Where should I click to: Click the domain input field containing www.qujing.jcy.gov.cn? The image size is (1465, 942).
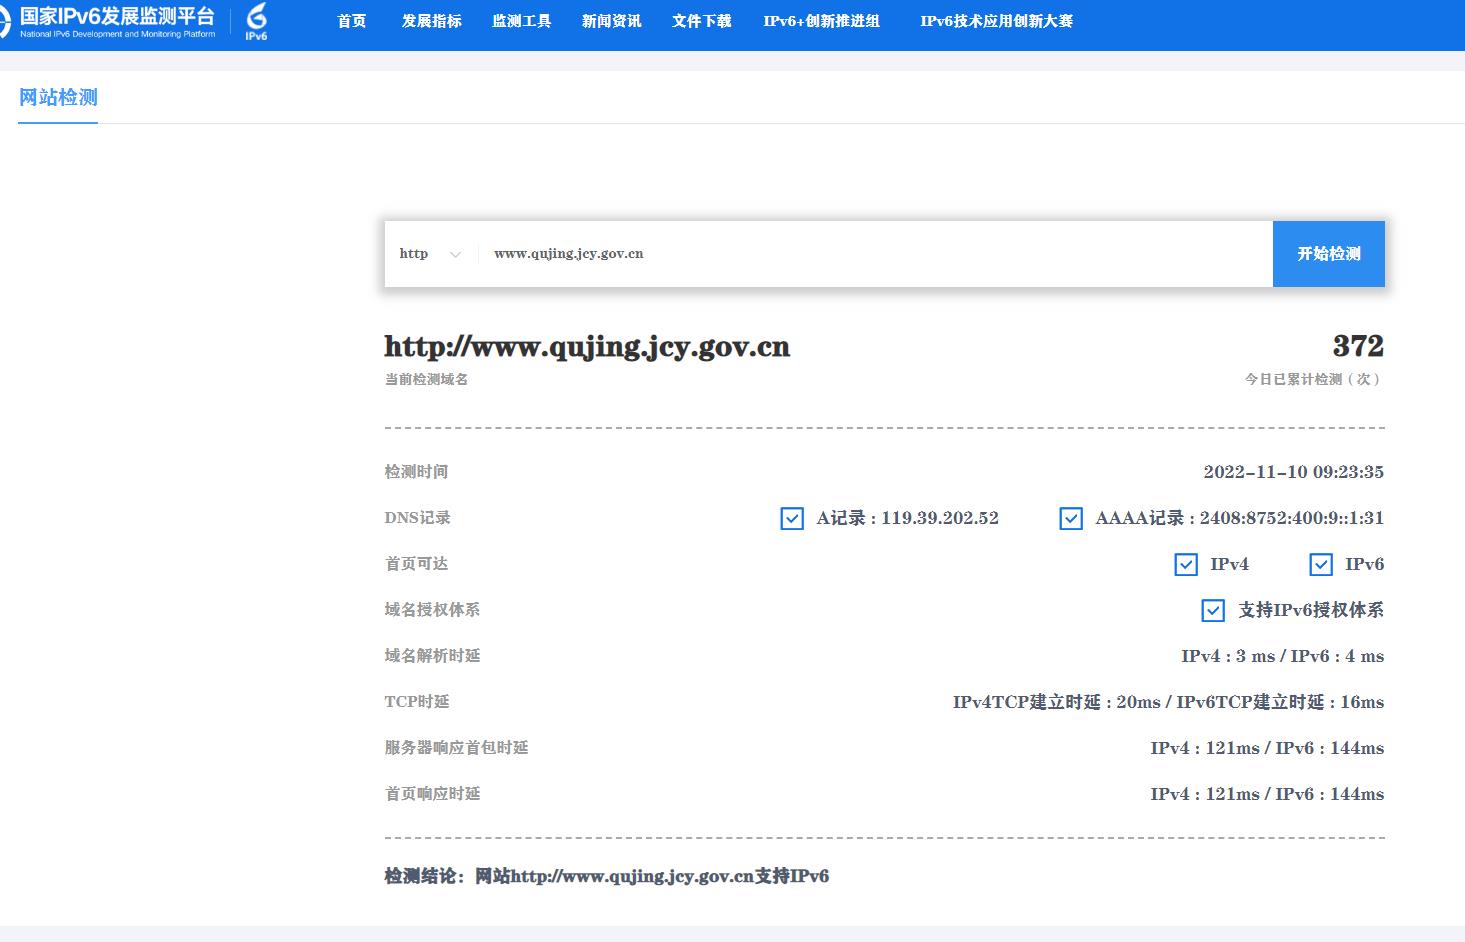pyautogui.click(x=870, y=254)
